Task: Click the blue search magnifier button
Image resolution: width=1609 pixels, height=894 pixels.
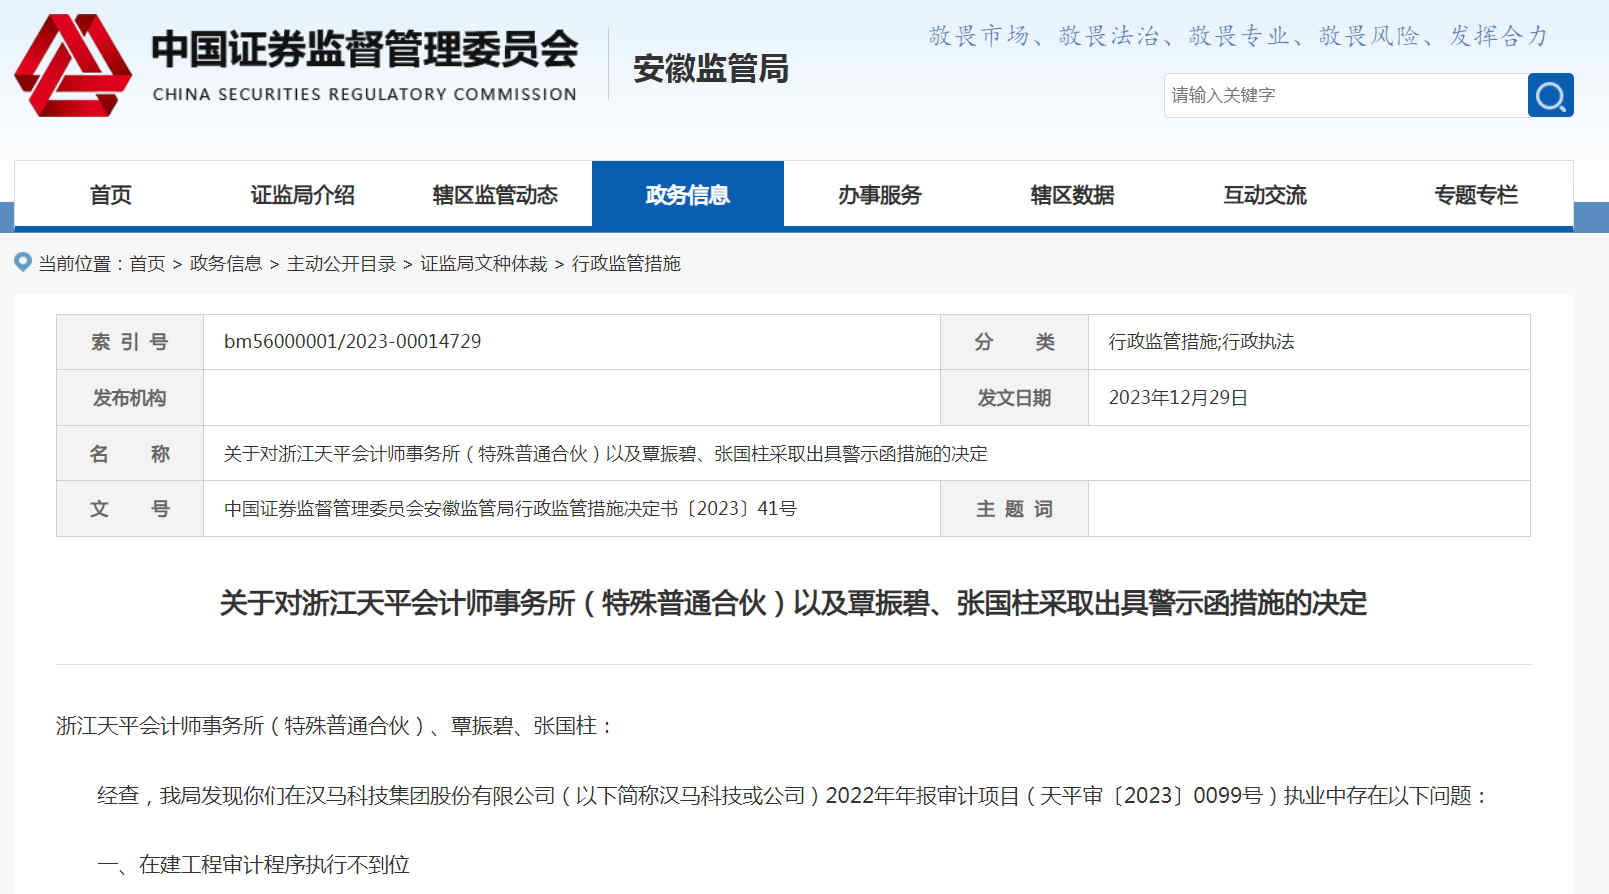Action: [1550, 95]
